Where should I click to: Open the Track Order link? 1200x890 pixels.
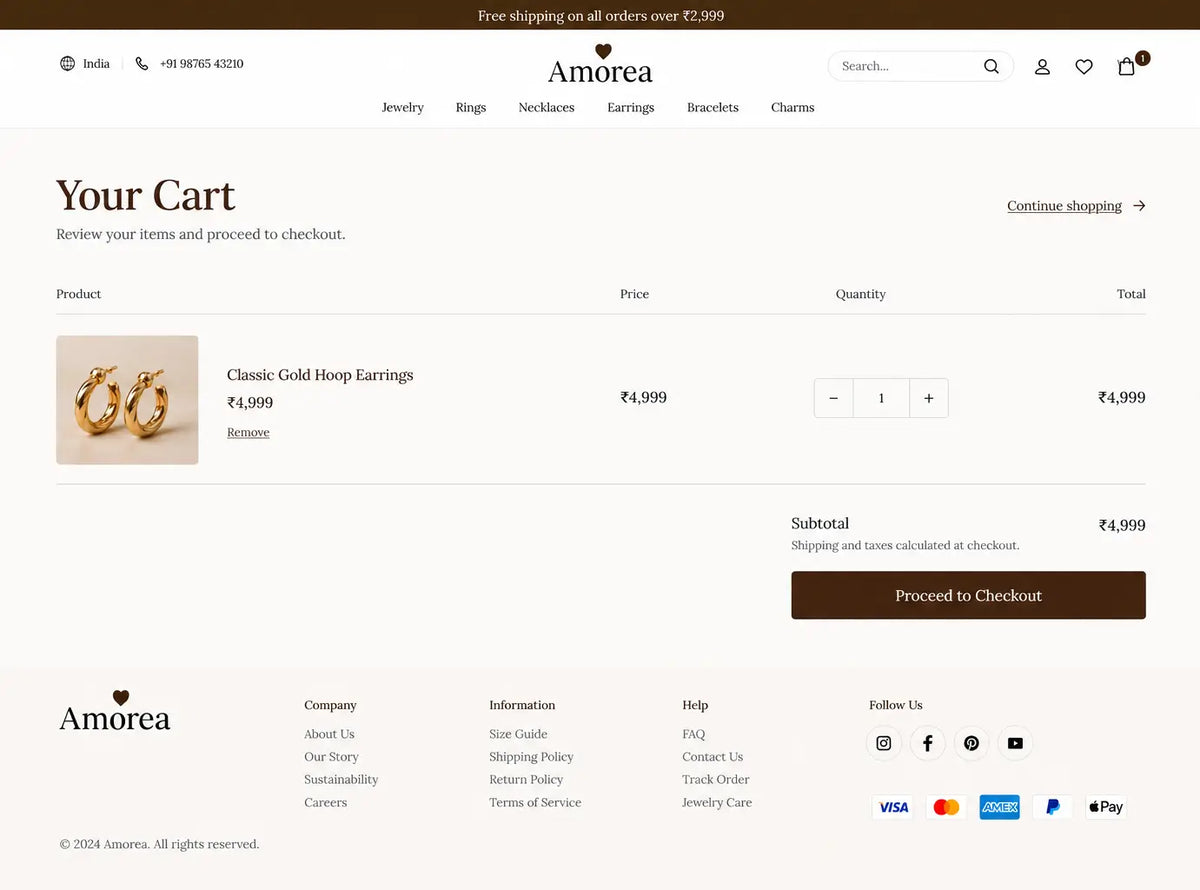point(716,780)
